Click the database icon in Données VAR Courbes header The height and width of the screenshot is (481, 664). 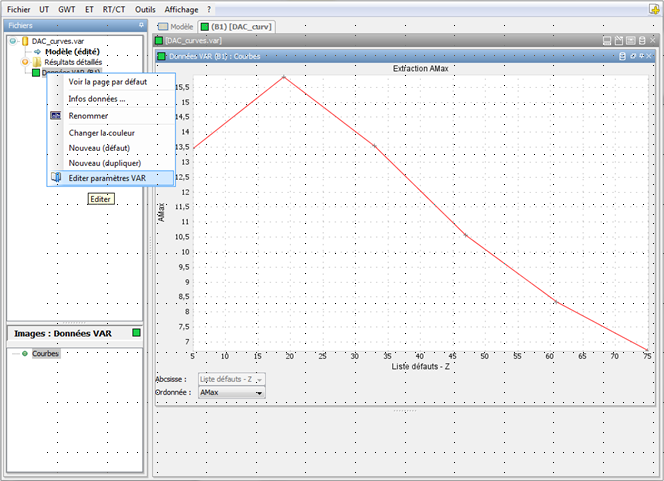tap(622, 56)
